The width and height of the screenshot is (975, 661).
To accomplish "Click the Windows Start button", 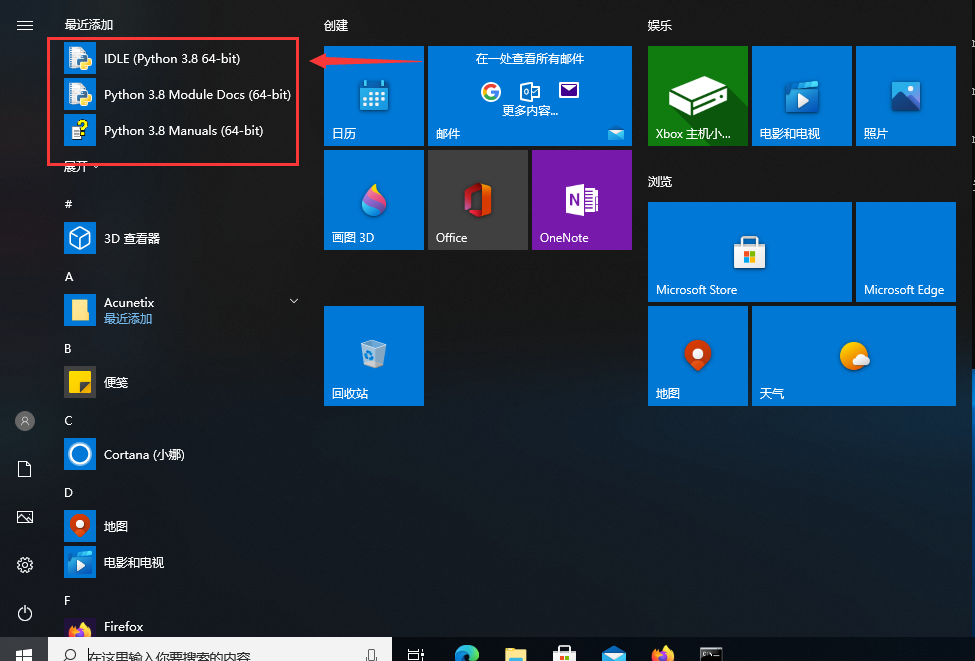I will [24, 654].
